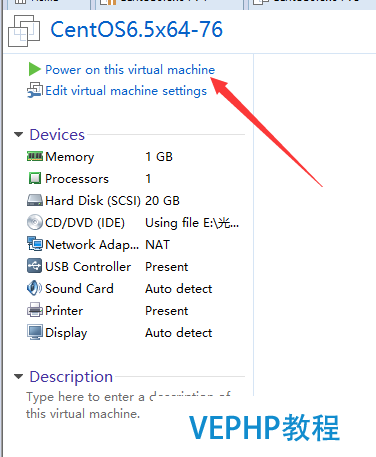
Task: Click the Edit settings wrench icon
Action: point(35,90)
